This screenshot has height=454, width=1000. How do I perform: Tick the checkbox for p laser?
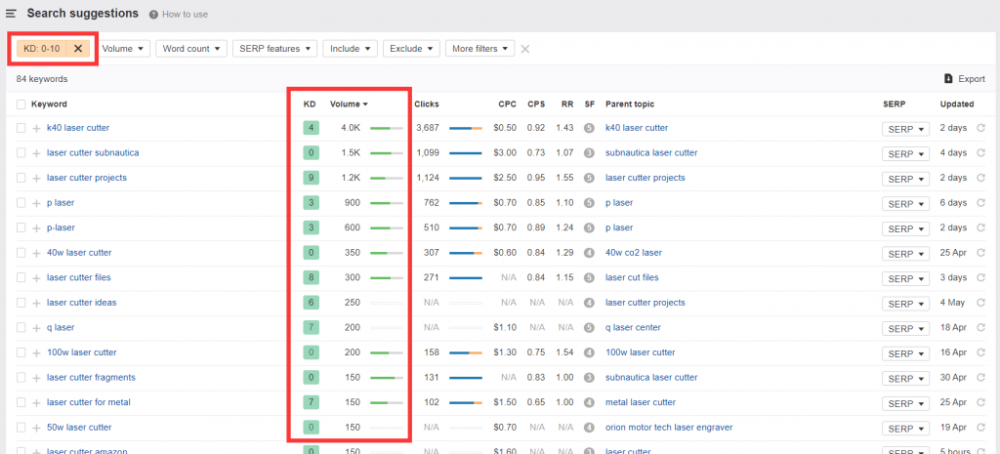pyautogui.click(x=21, y=203)
